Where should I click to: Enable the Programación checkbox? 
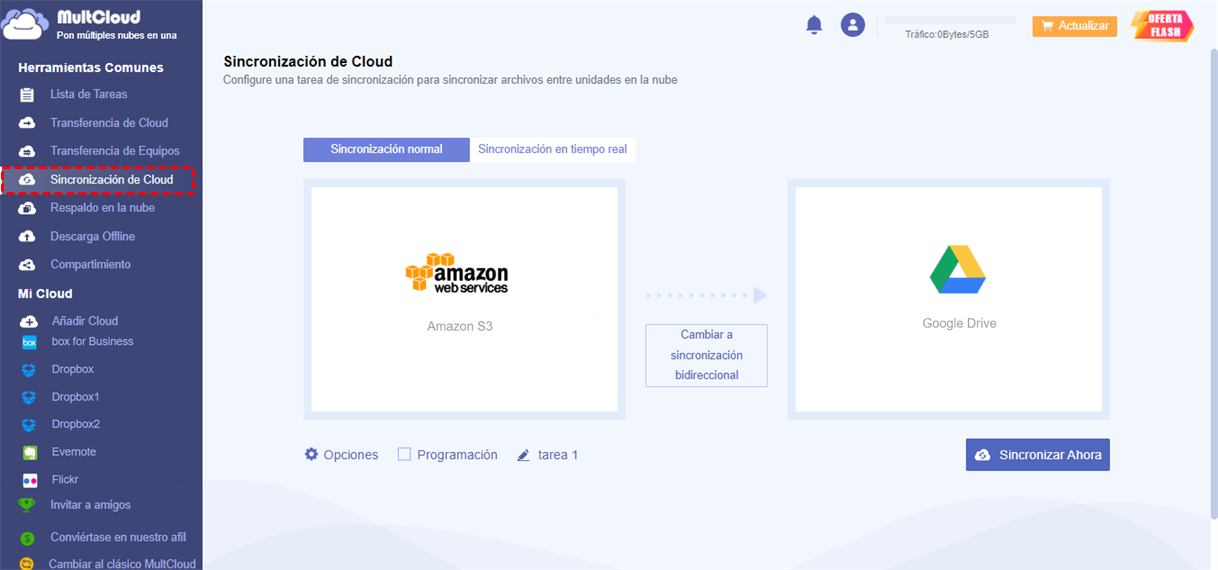point(404,454)
